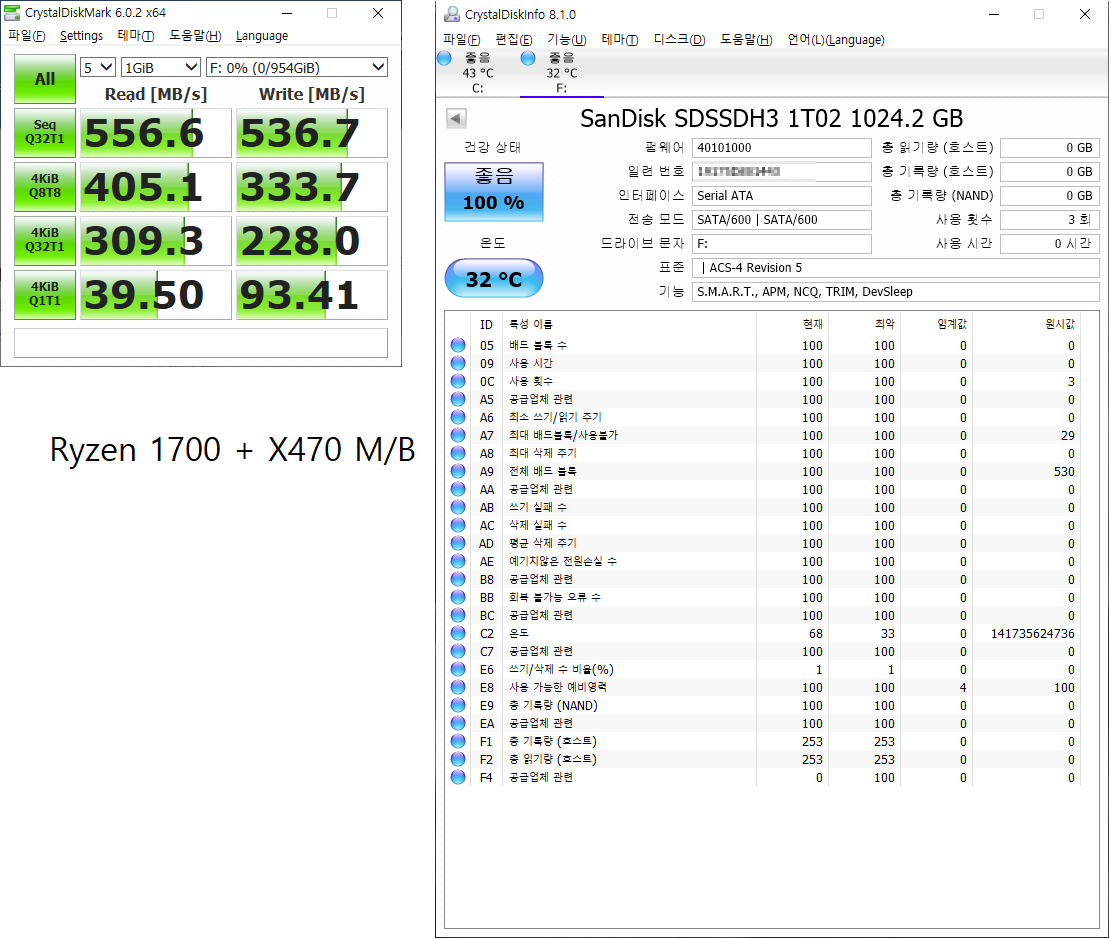
Task: Click status orb for attribute 09
Action: tap(458, 363)
